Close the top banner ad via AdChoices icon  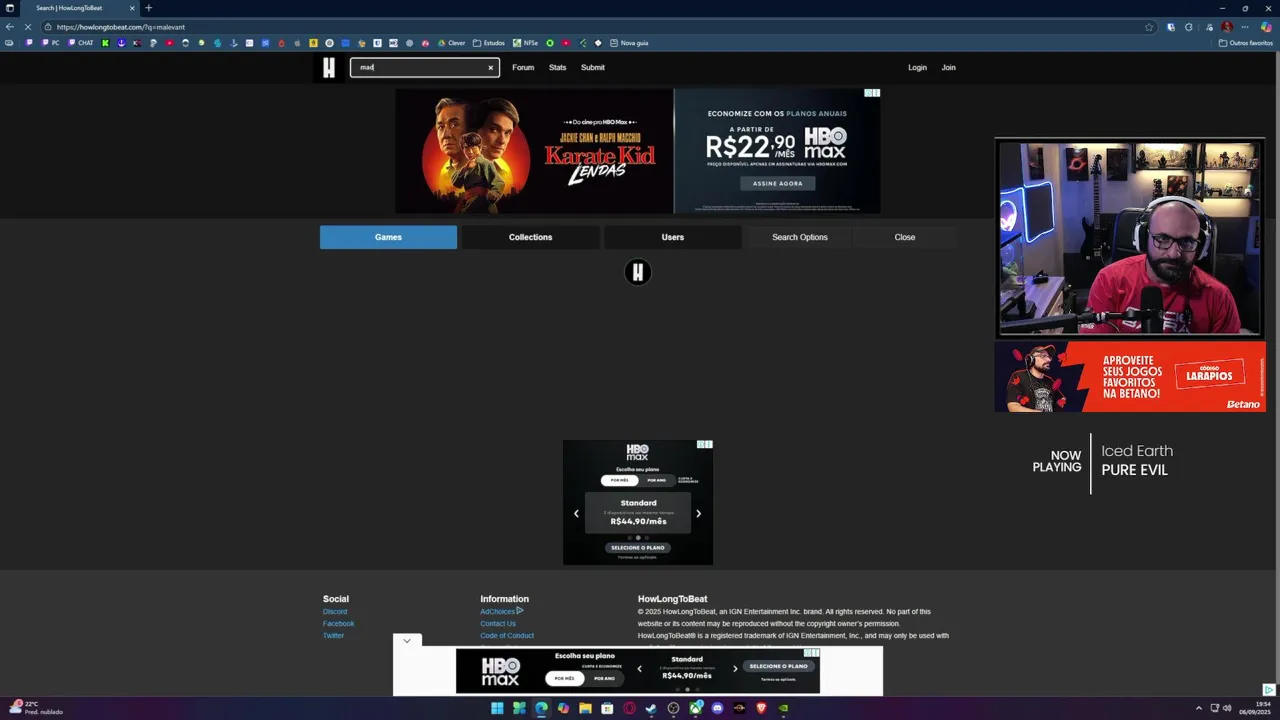[x=872, y=93]
